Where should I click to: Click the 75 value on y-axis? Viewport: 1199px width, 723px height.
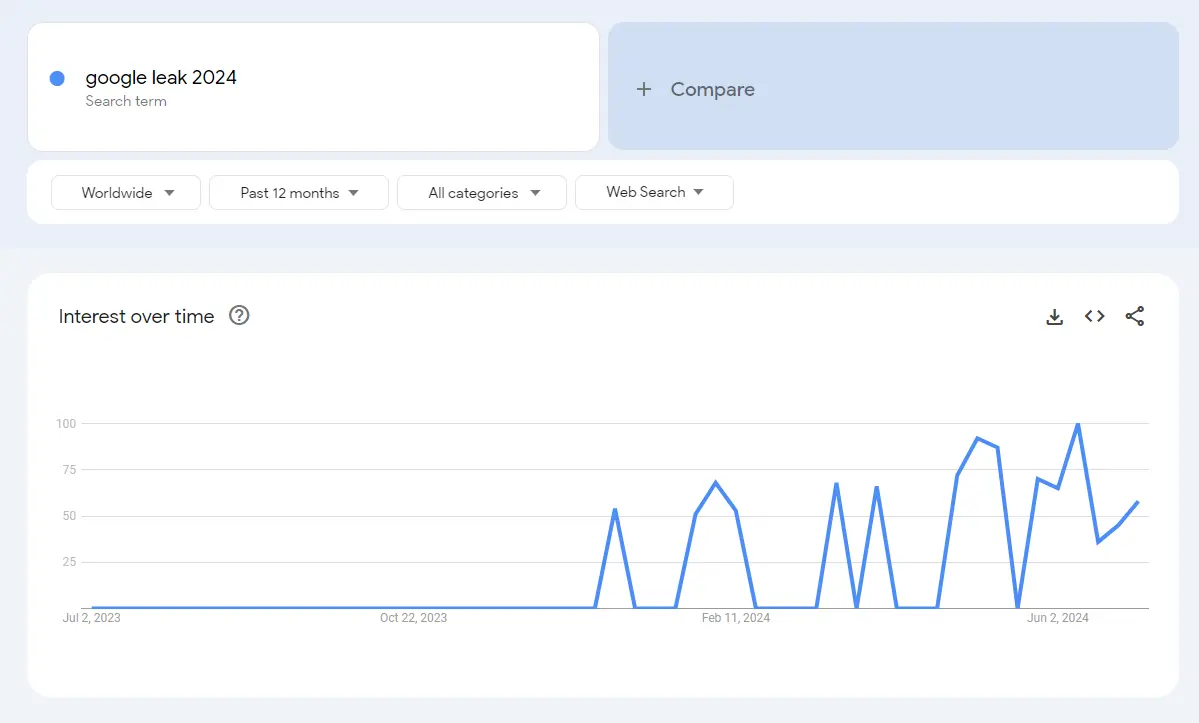70,469
